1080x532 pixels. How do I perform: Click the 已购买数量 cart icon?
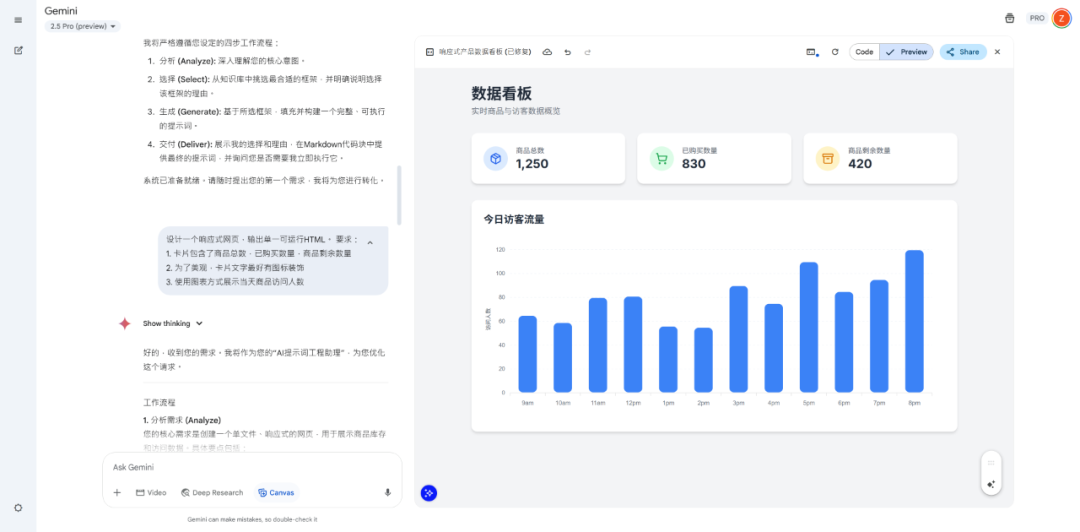661,158
